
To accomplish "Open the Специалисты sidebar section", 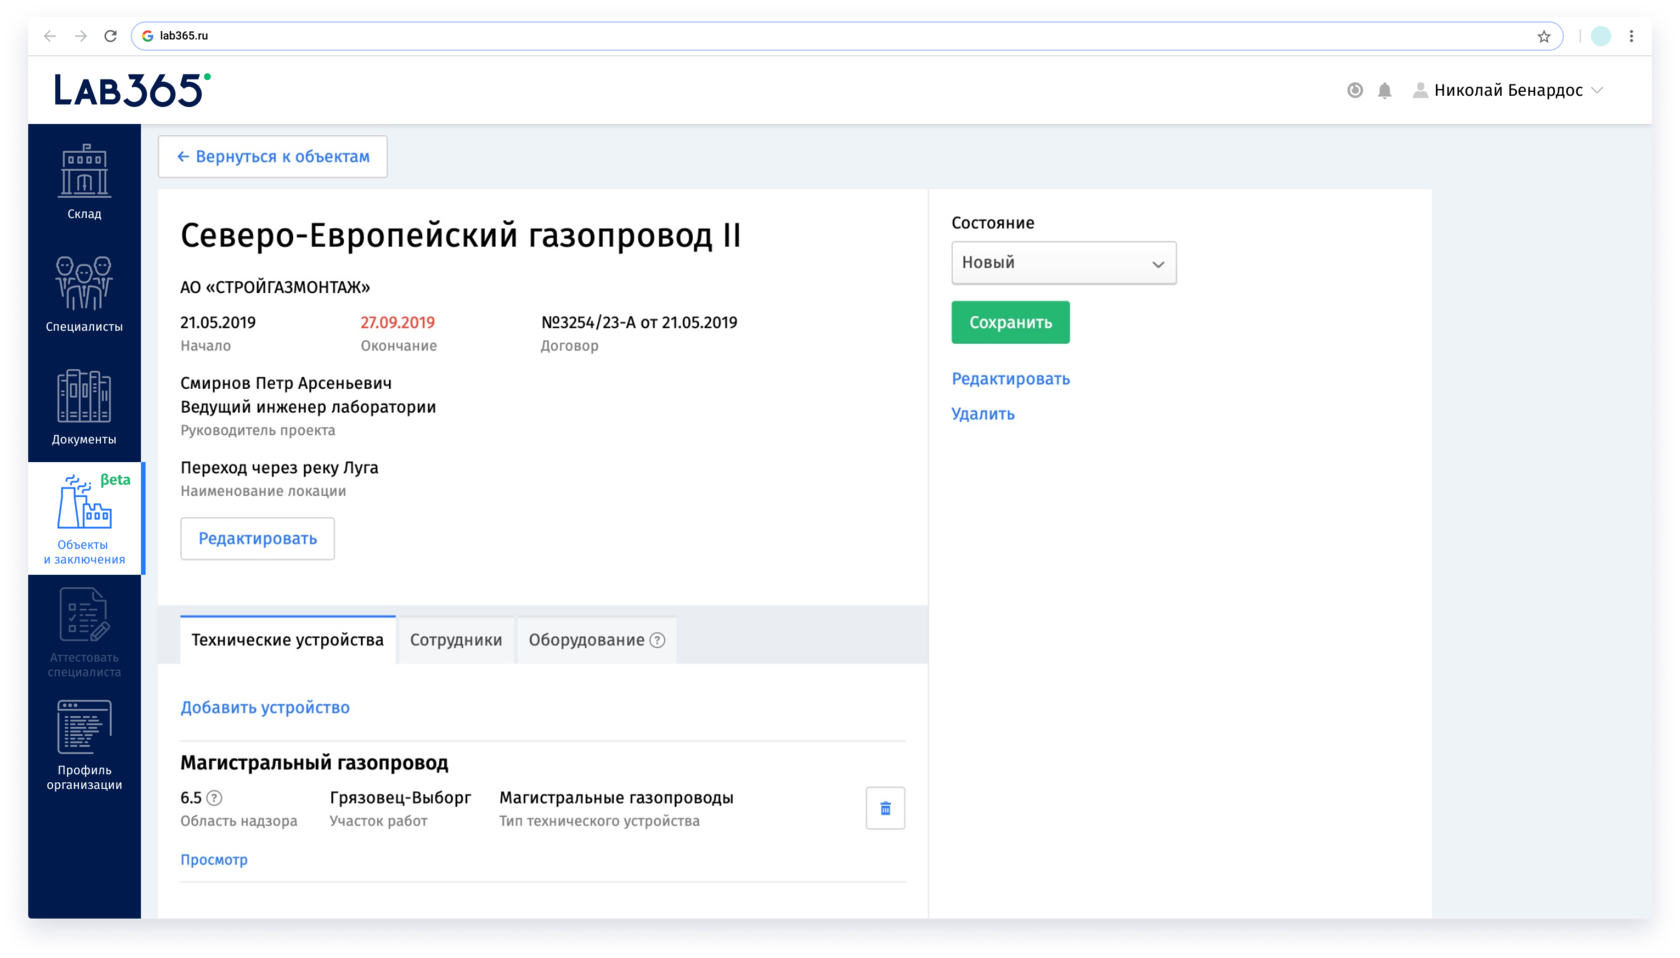I will click(84, 294).
